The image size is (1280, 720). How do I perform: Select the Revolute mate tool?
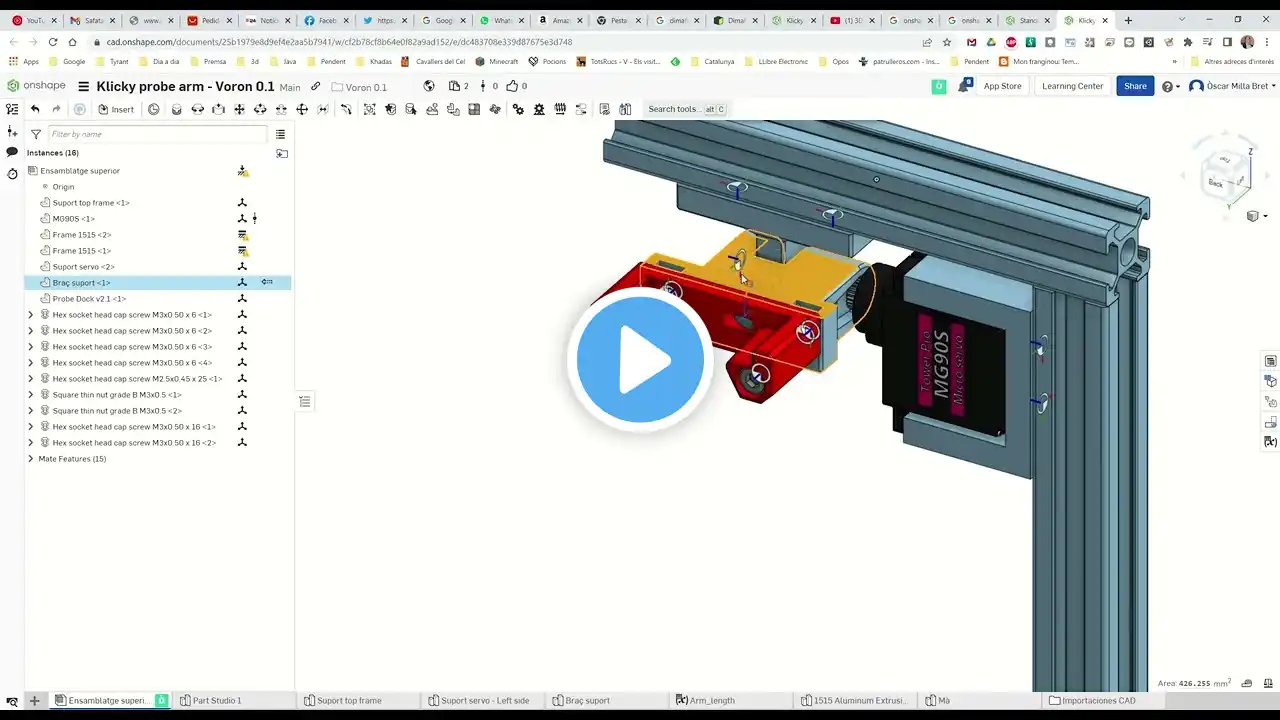point(197,109)
